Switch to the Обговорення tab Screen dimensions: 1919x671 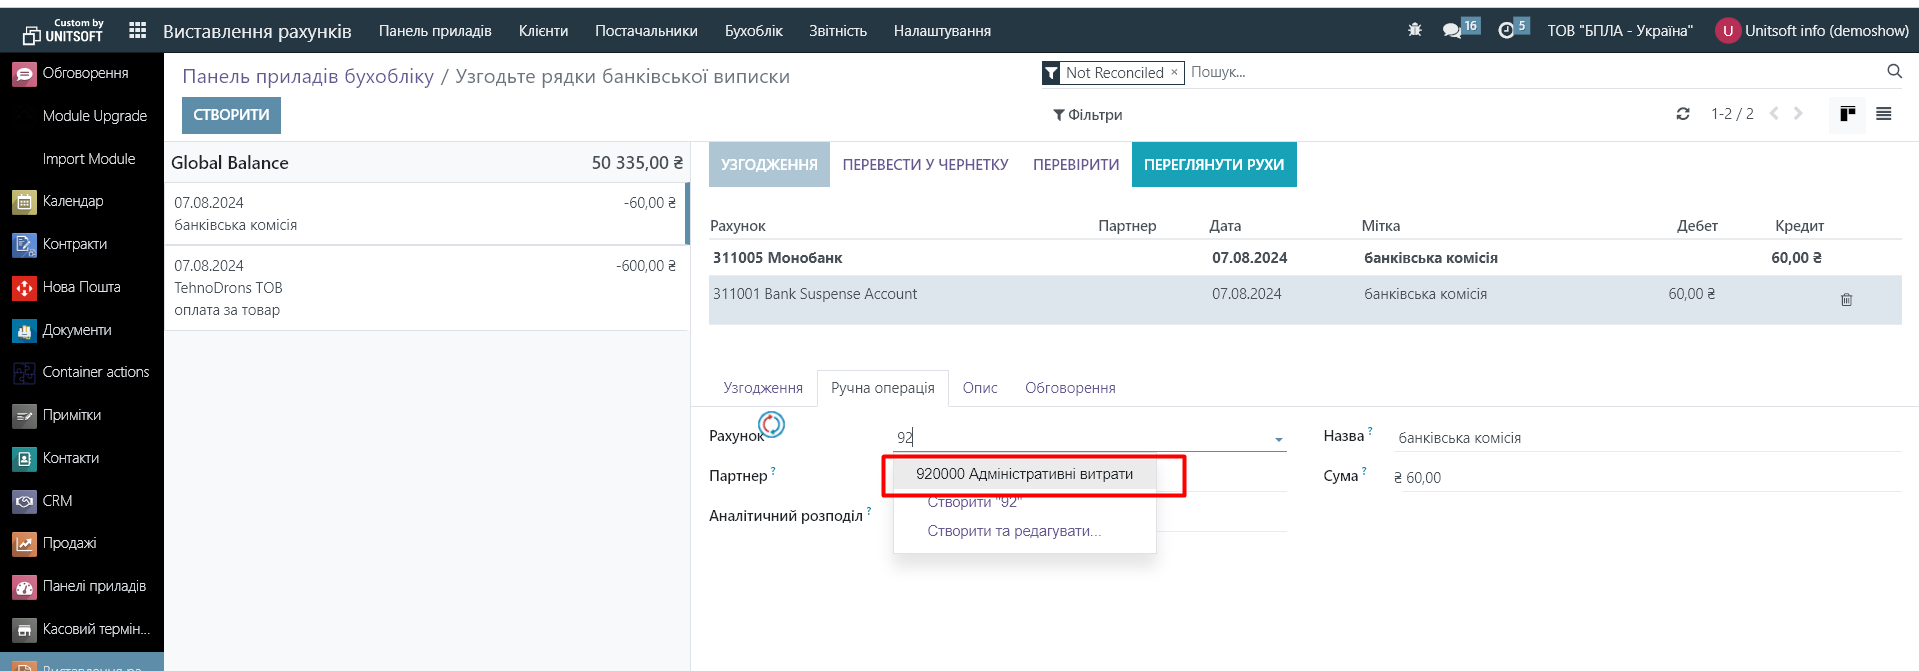pos(1069,388)
